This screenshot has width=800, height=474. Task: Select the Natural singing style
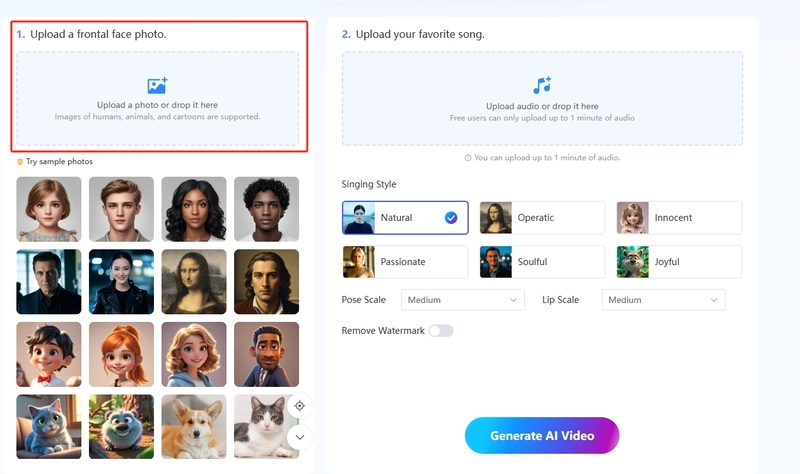(404, 218)
